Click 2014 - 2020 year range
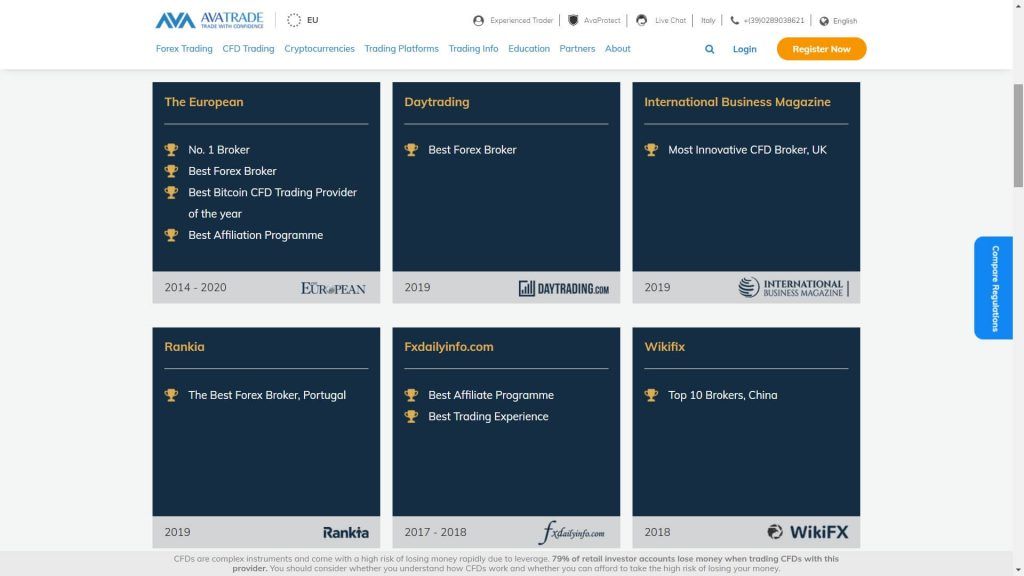Screen dimensions: 1024x576 (x=195, y=287)
